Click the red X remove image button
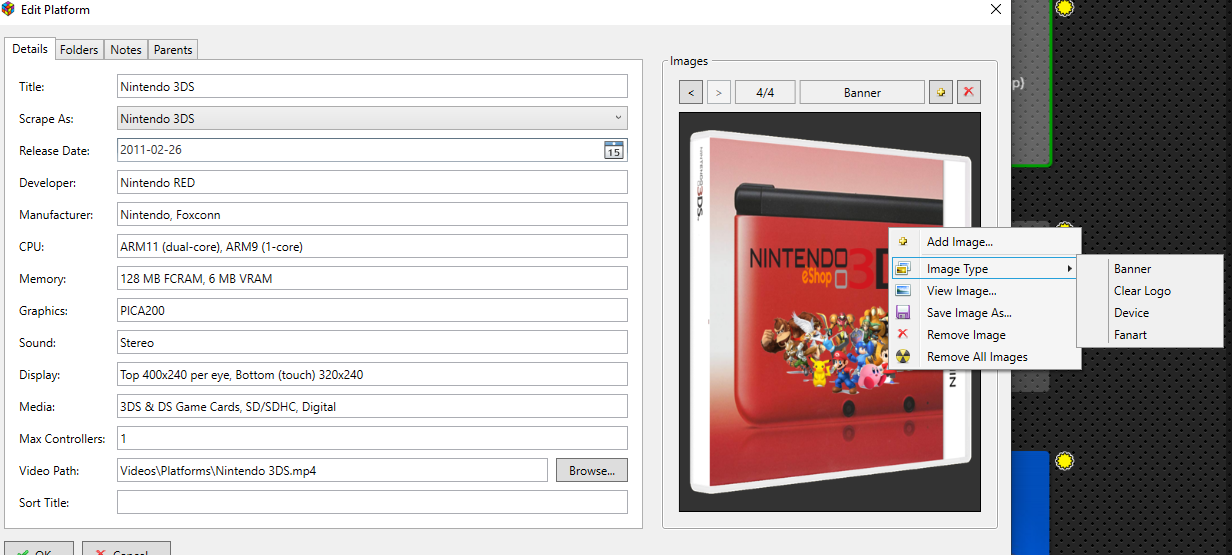The width and height of the screenshot is (1232, 555). click(x=968, y=92)
